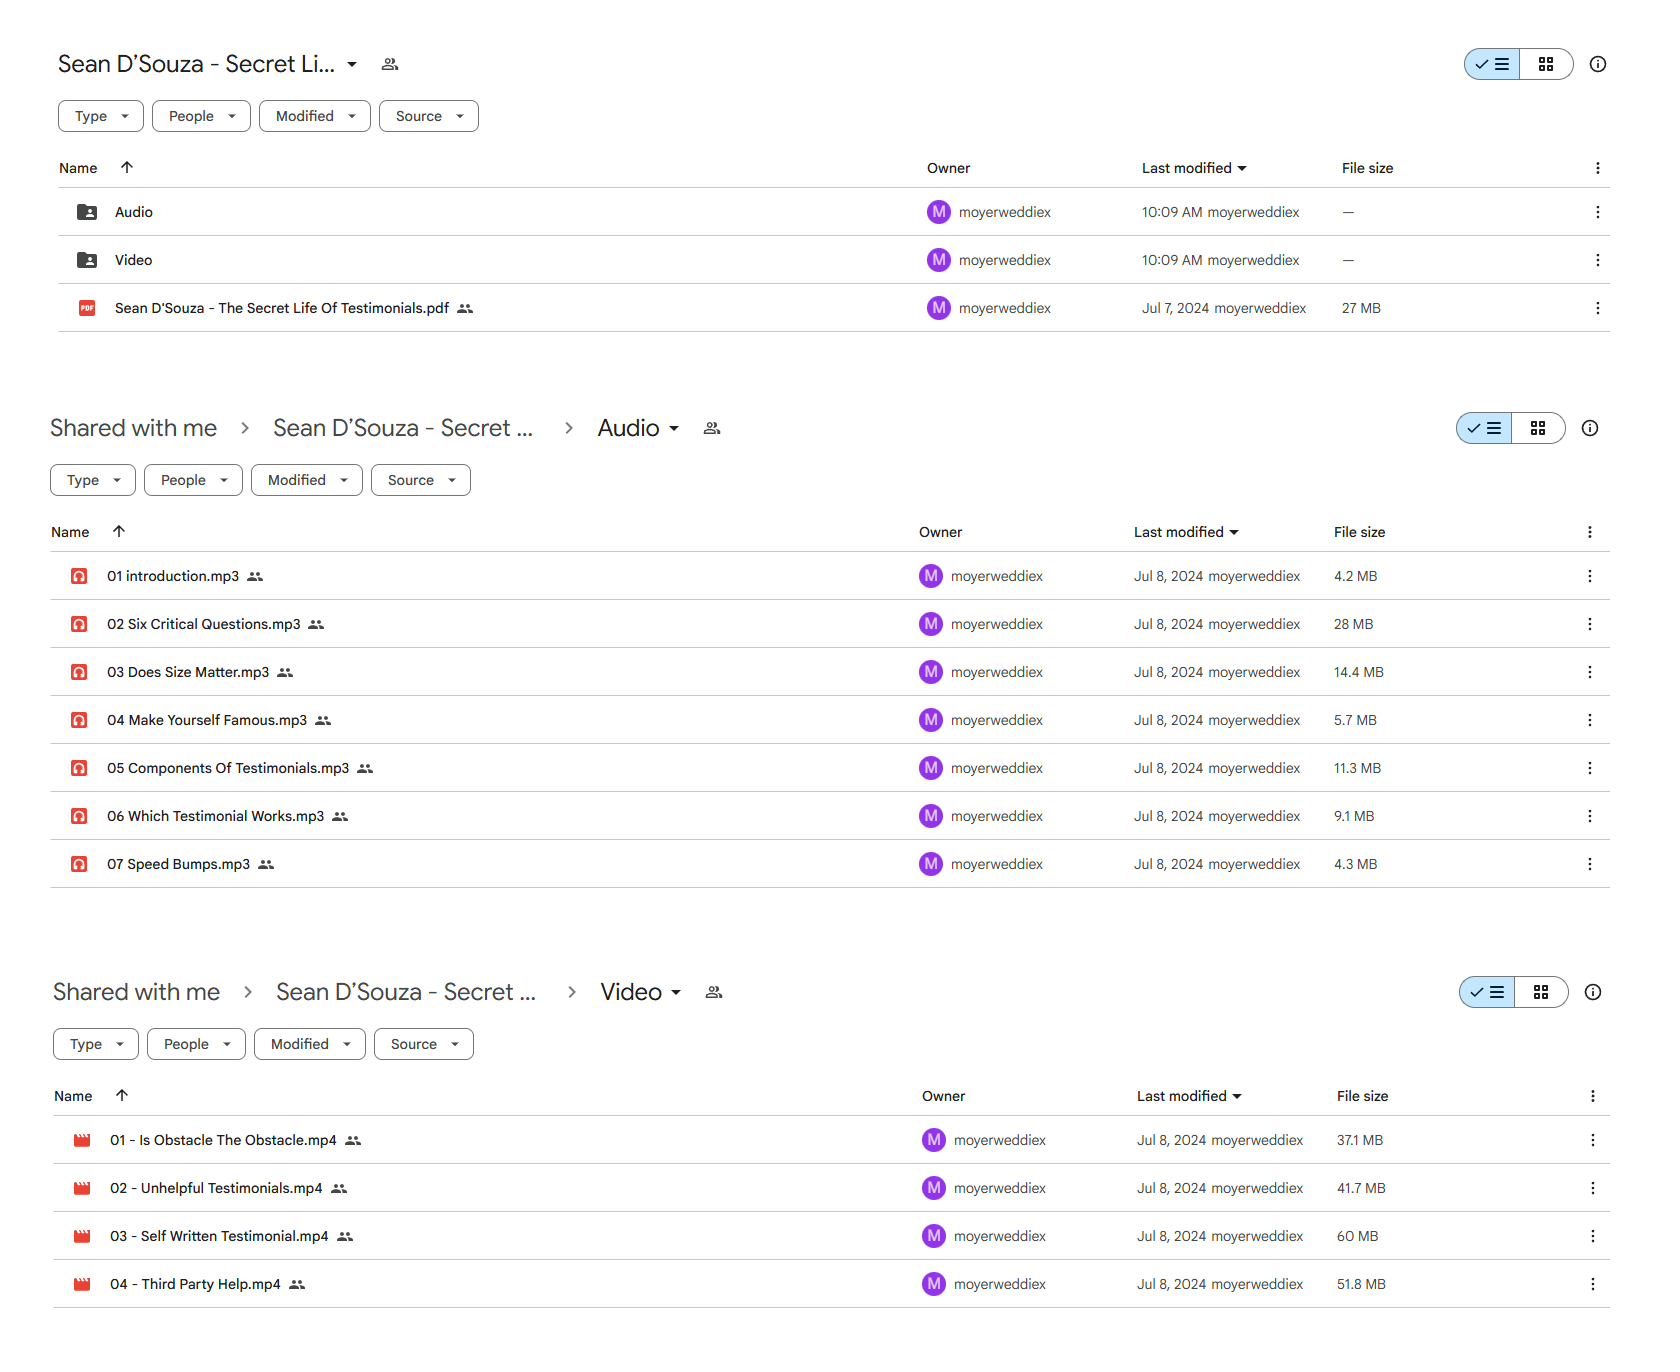Open the People filter in the Video panel

[x=196, y=1044]
